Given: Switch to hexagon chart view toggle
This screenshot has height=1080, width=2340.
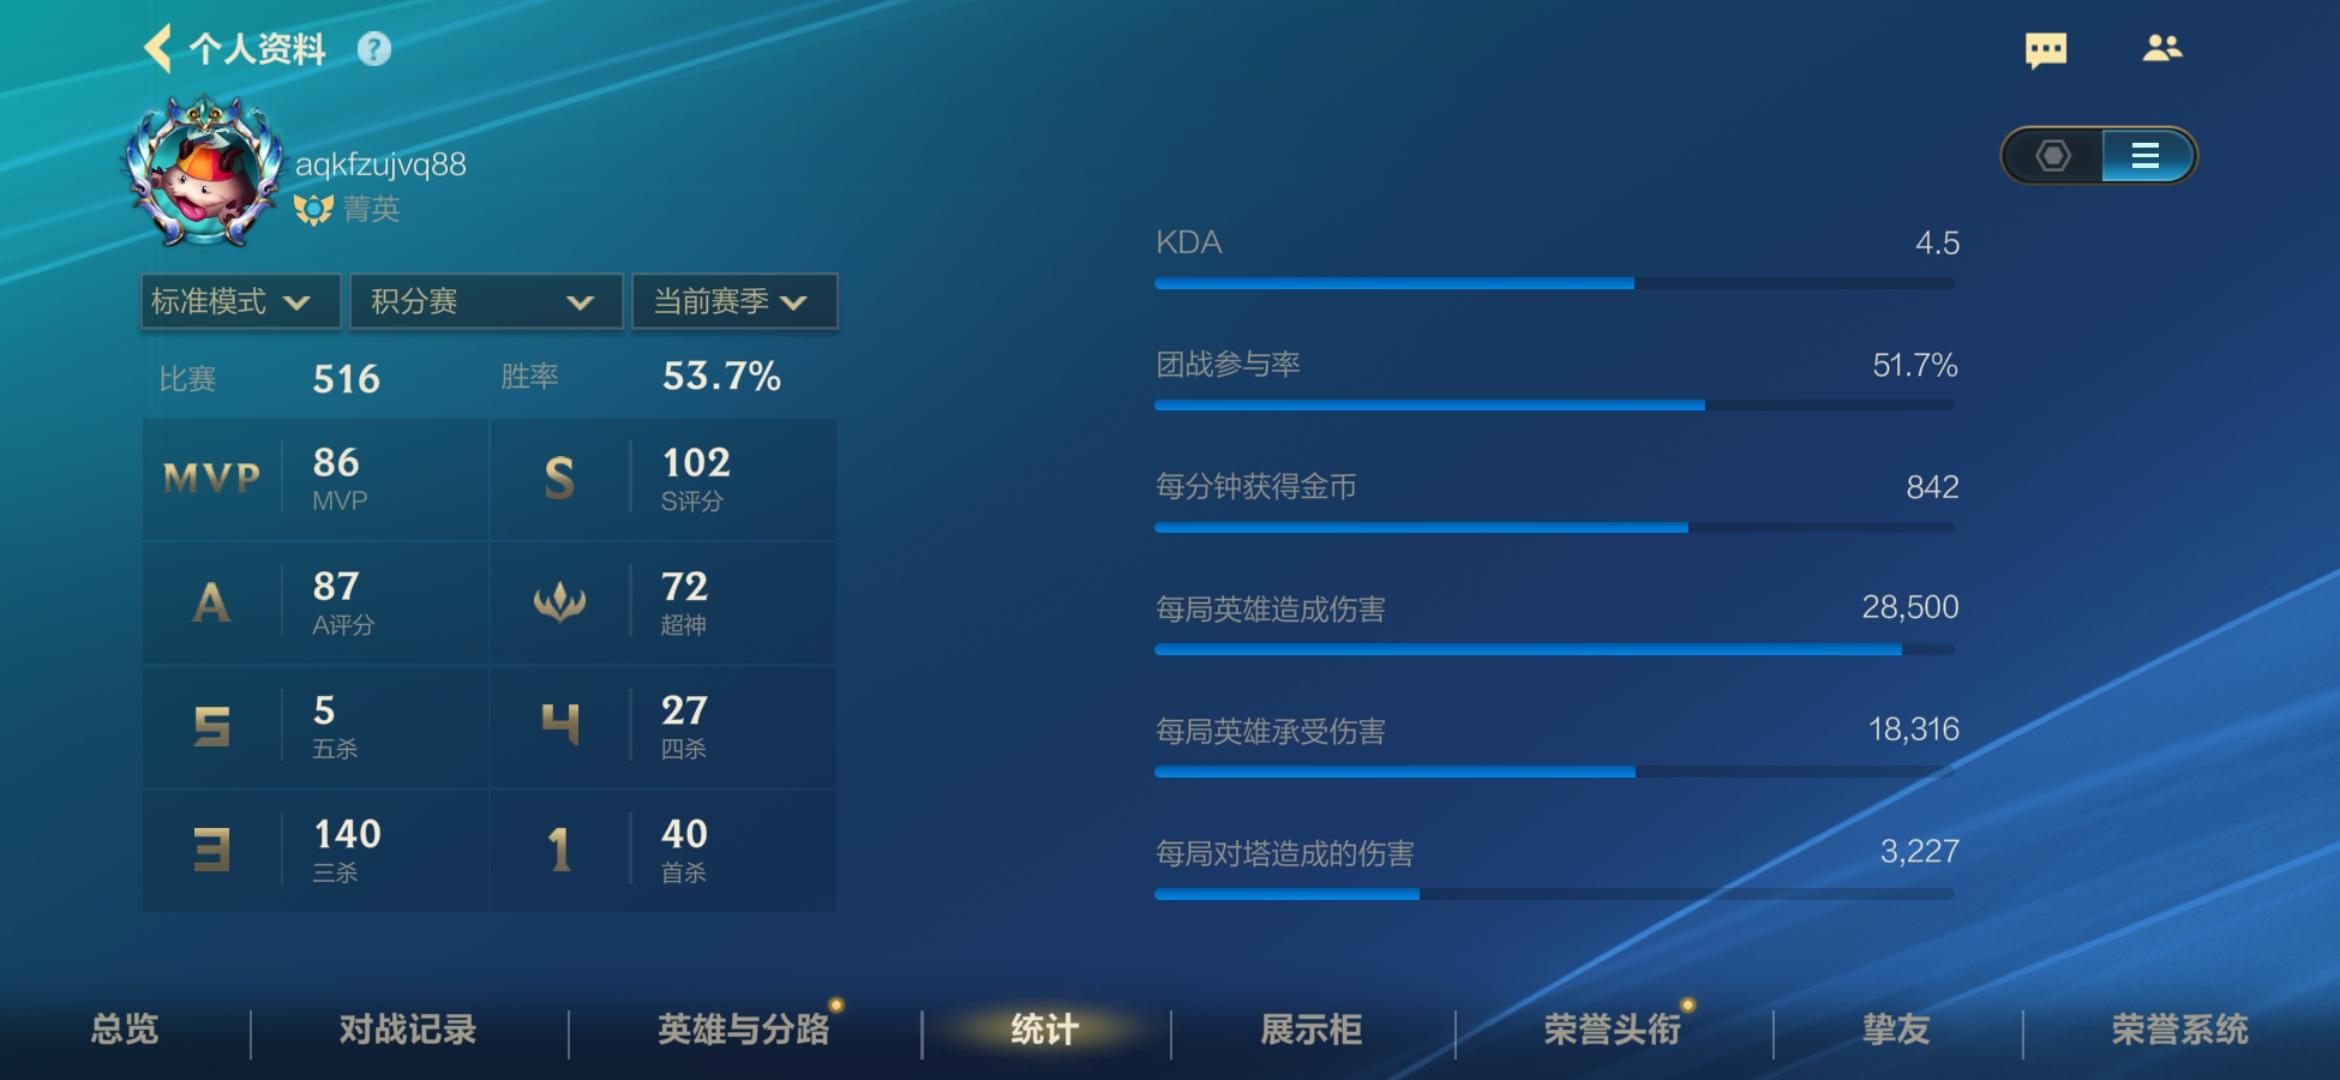Looking at the screenshot, I should 2053,156.
